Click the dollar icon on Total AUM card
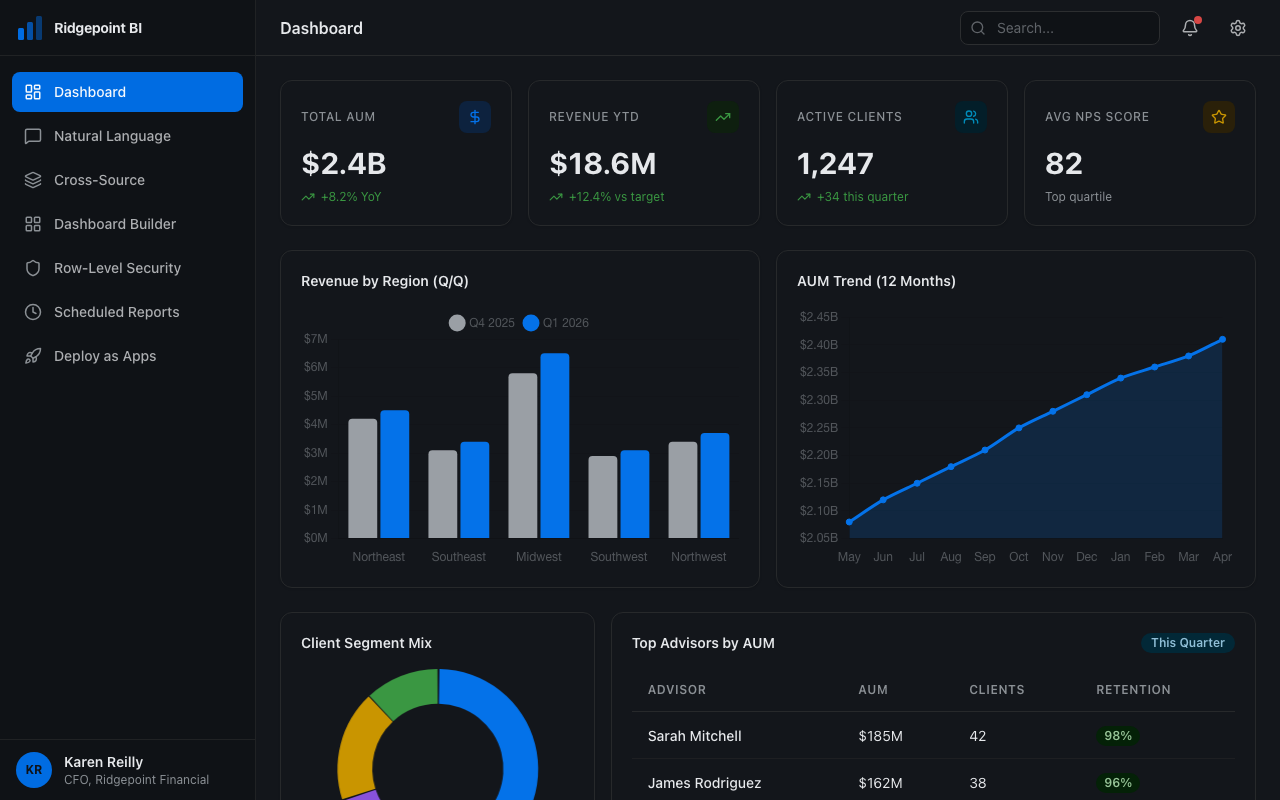Viewport: 1280px width, 800px height. click(x=474, y=117)
